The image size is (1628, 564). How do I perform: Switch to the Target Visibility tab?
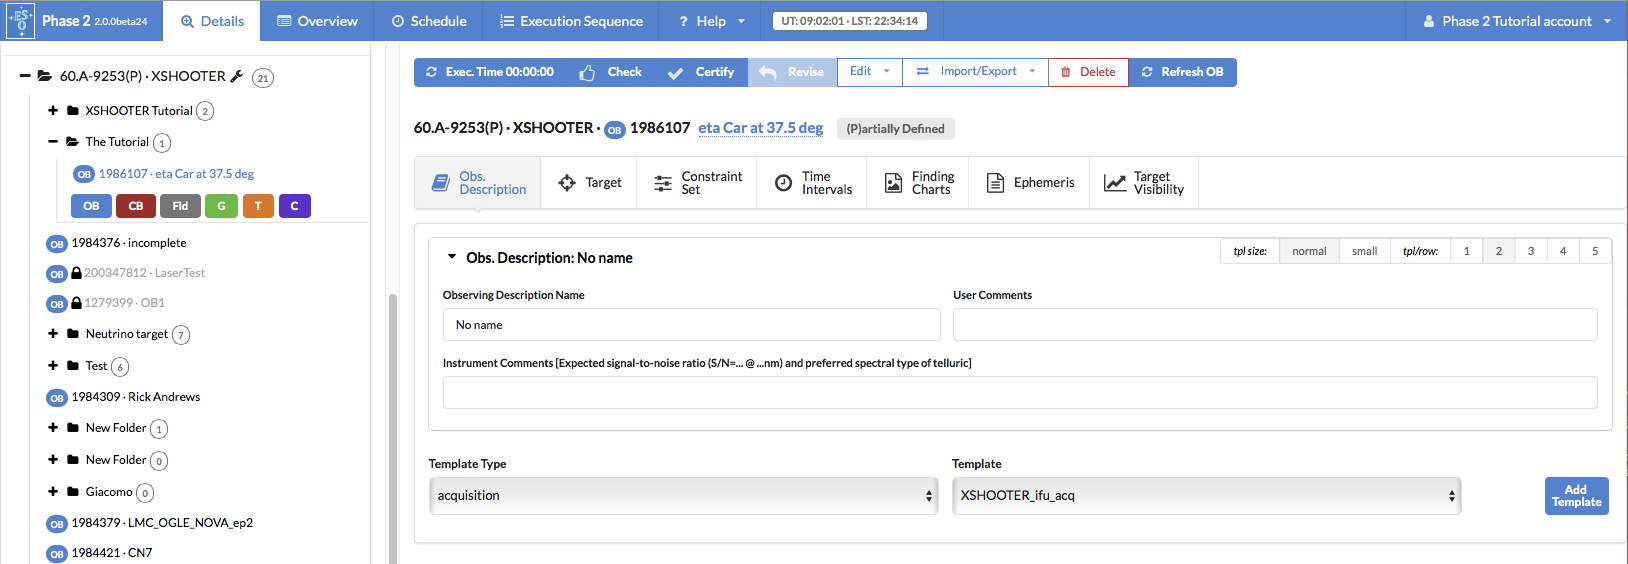tap(1144, 183)
